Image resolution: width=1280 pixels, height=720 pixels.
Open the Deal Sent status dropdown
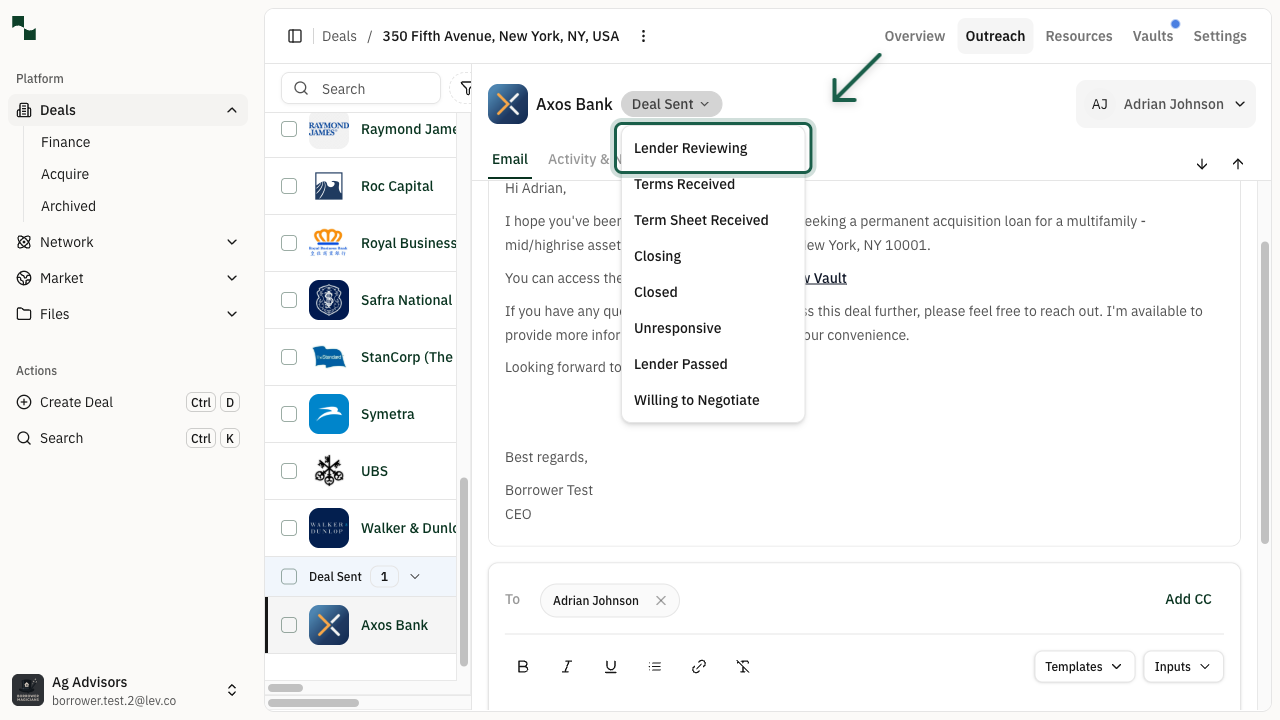pyautogui.click(x=671, y=103)
